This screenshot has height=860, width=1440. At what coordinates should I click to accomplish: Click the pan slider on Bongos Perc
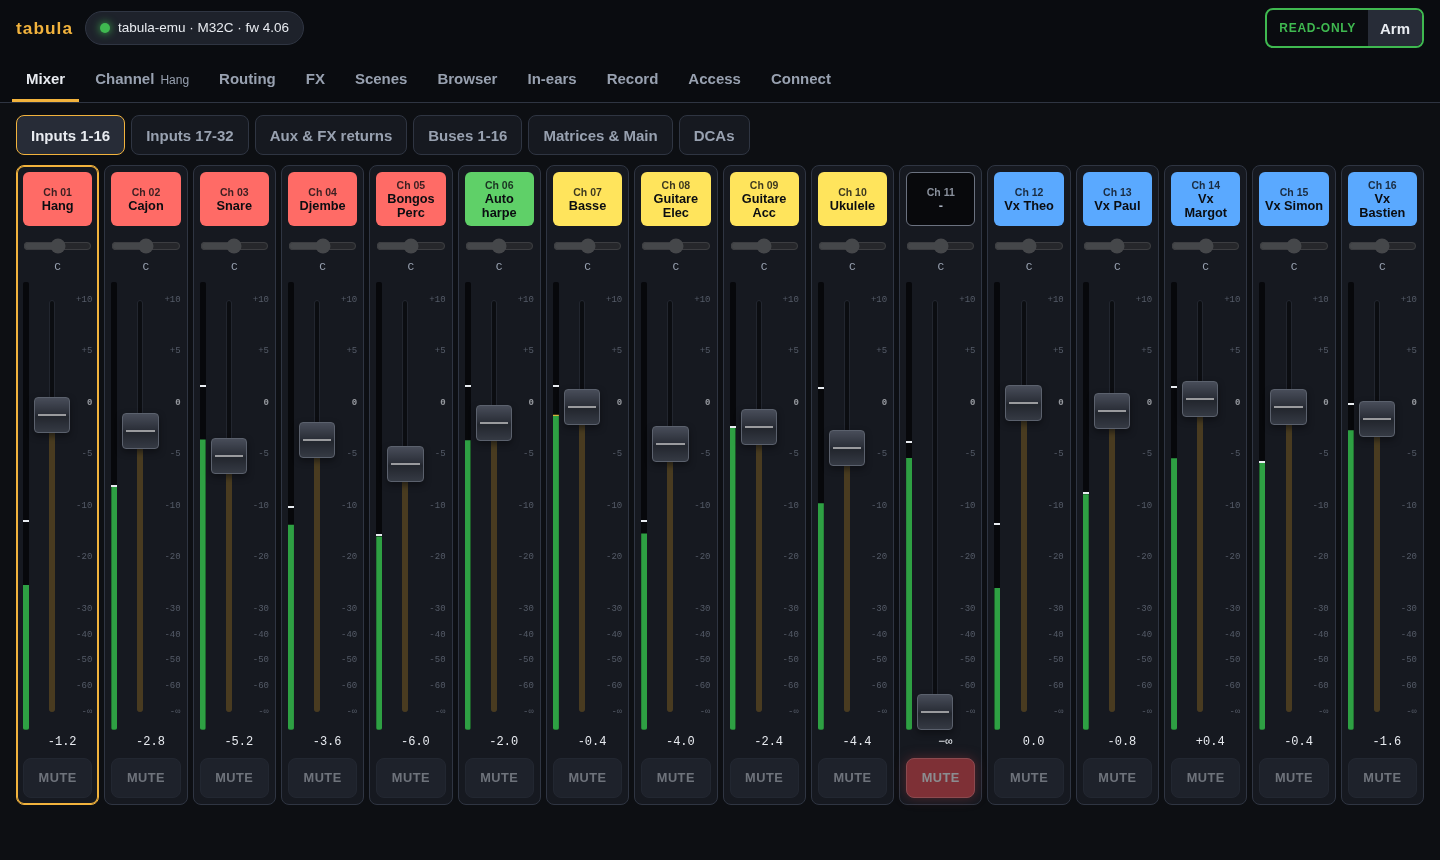(411, 246)
